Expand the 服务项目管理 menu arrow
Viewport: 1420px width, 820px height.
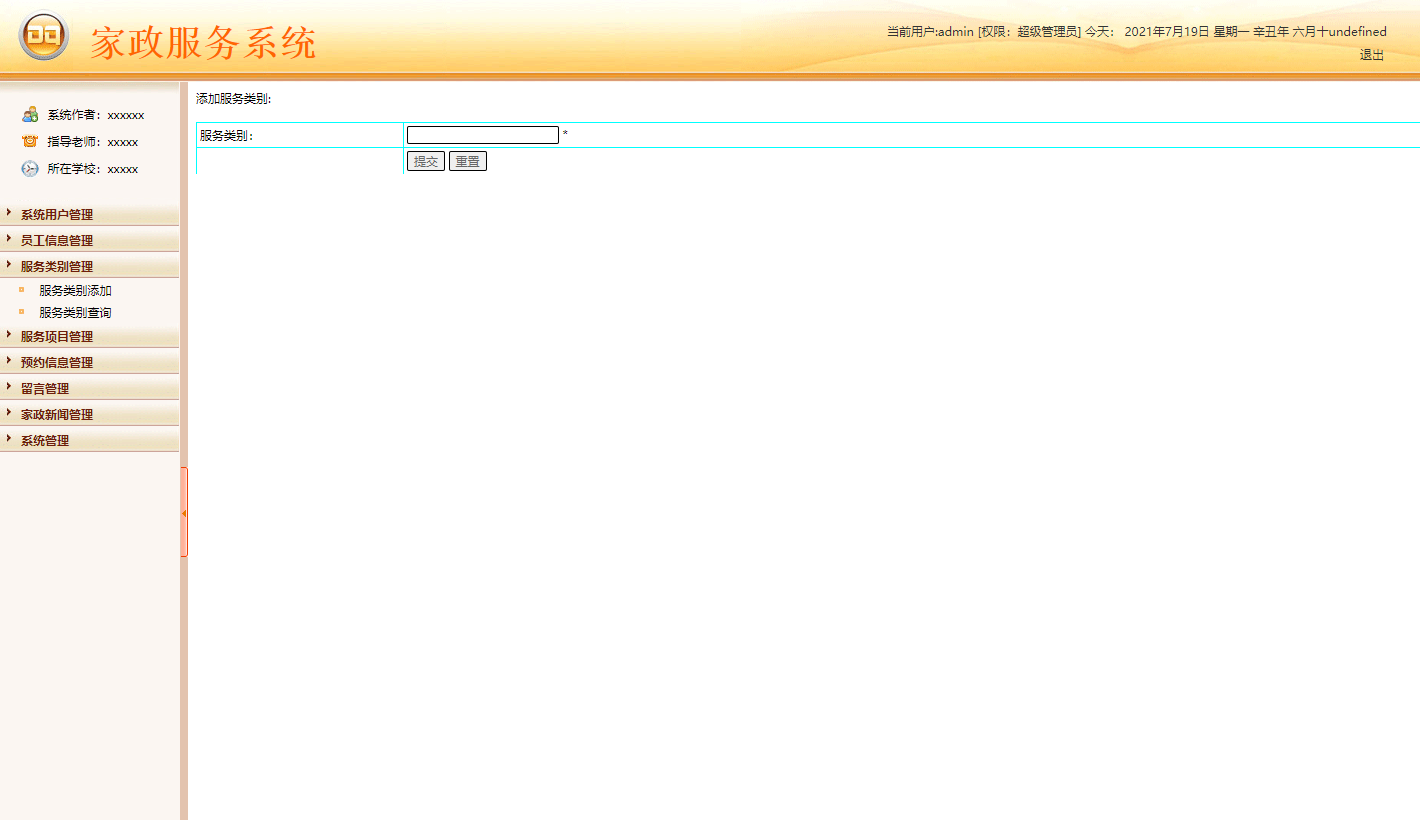9,334
